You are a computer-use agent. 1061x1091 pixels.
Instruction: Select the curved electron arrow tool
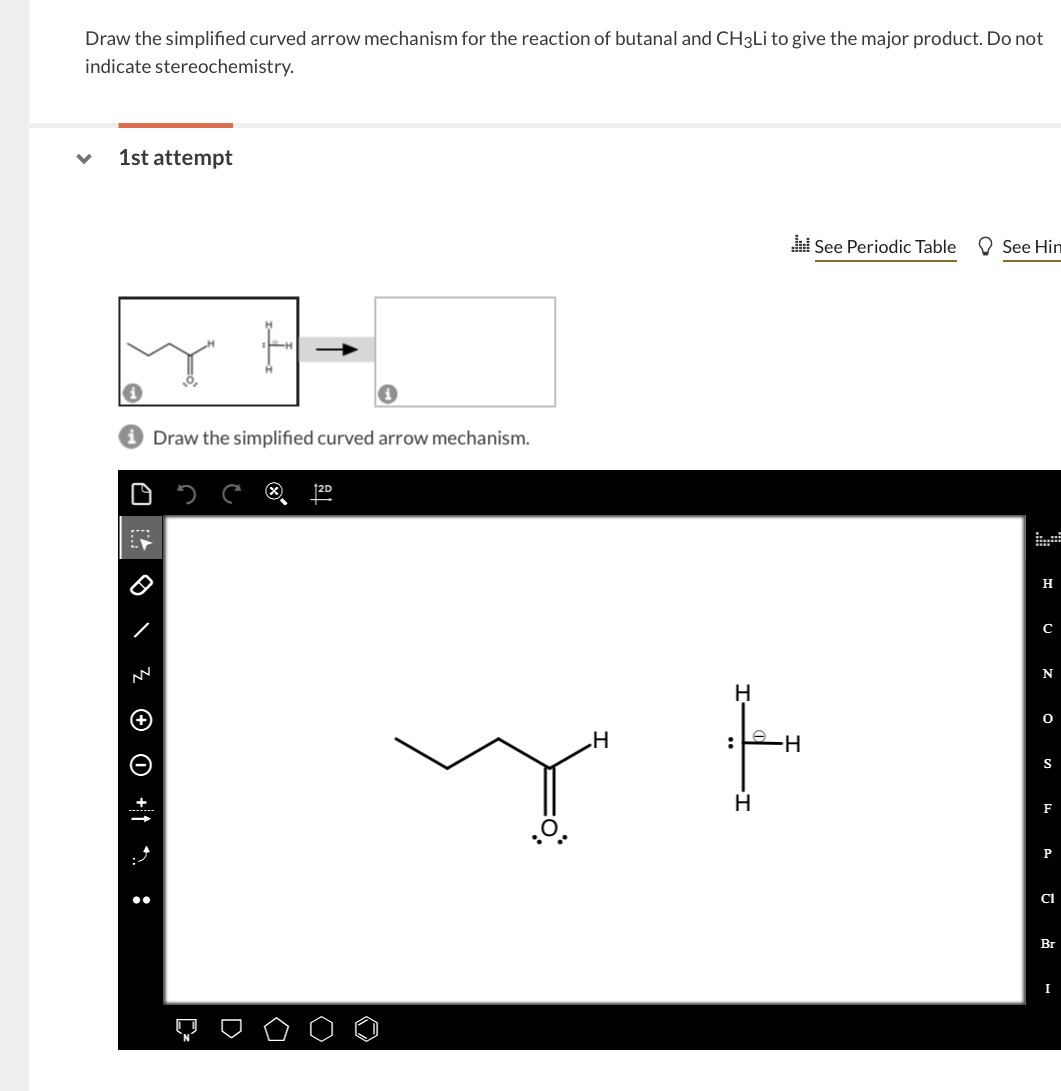[141, 855]
